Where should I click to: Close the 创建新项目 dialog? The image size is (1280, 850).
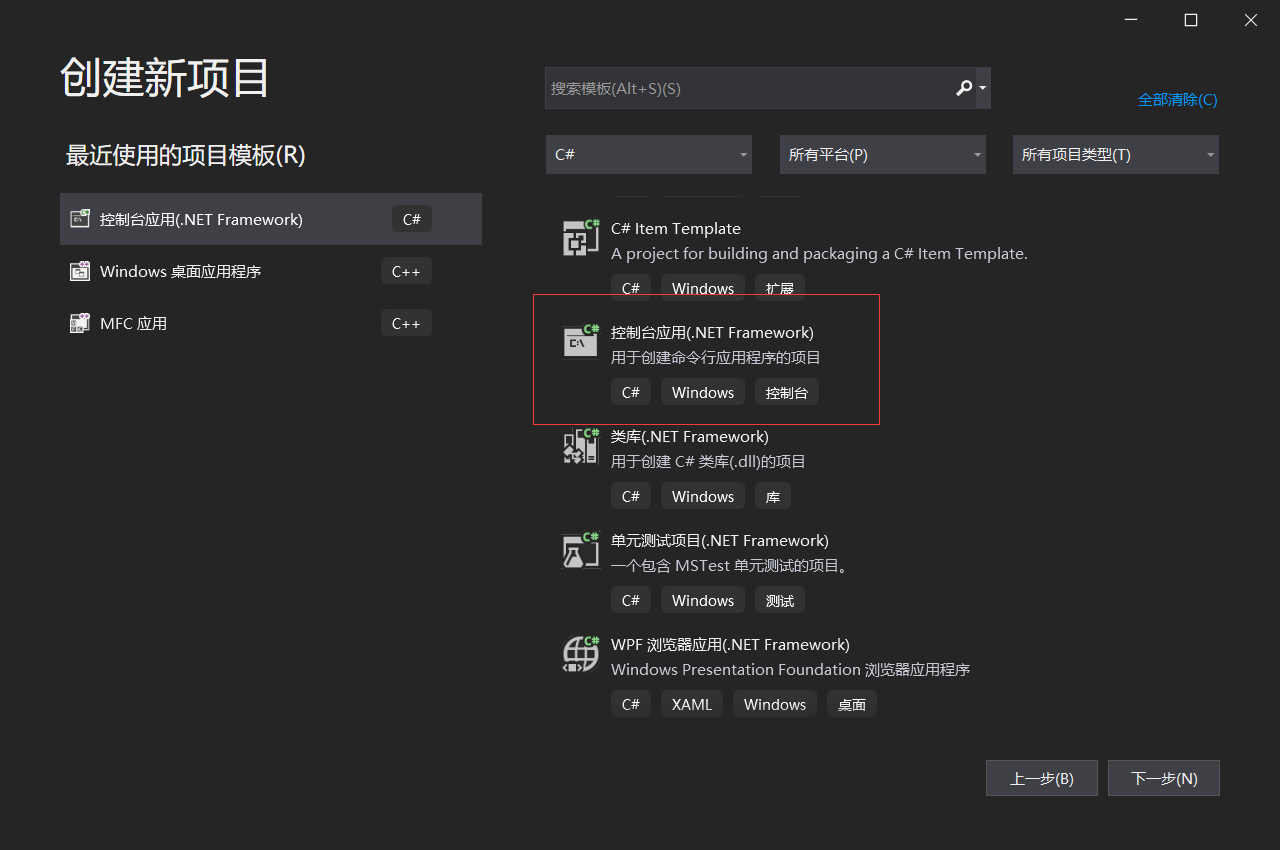click(x=1251, y=19)
